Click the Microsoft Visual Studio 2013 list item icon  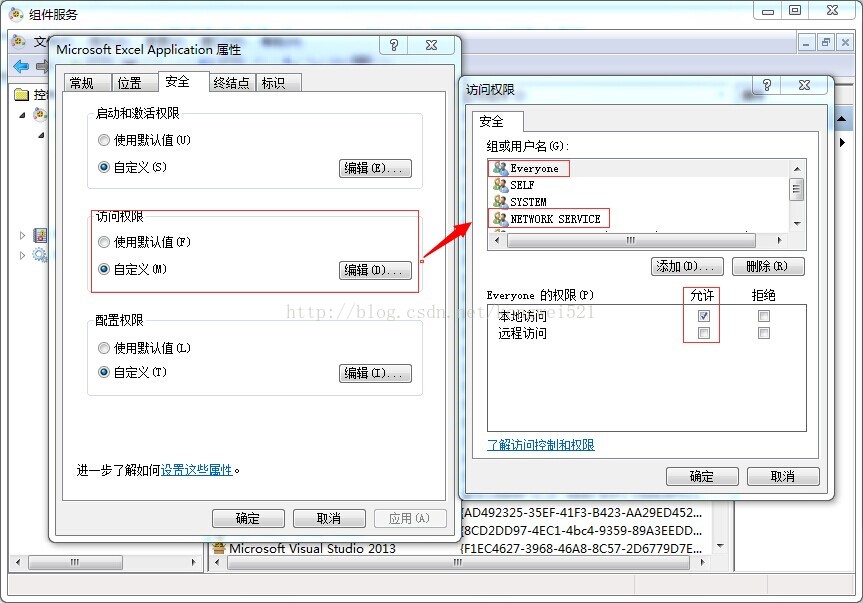219,547
